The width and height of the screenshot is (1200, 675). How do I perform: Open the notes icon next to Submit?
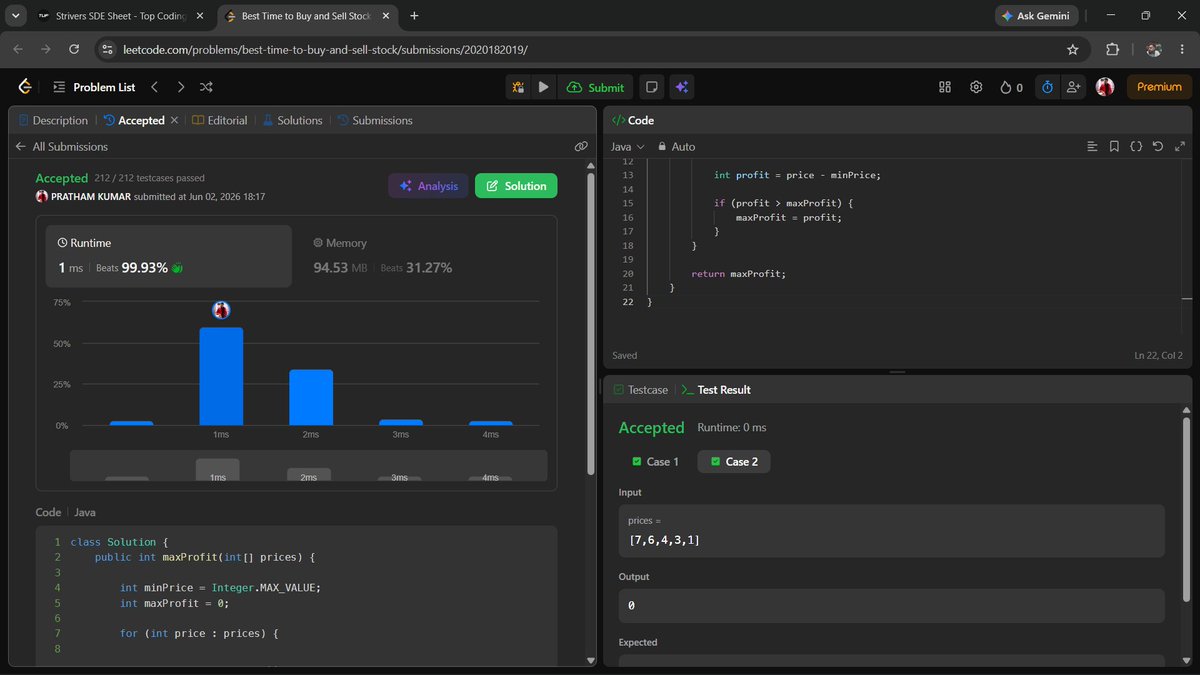click(652, 87)
